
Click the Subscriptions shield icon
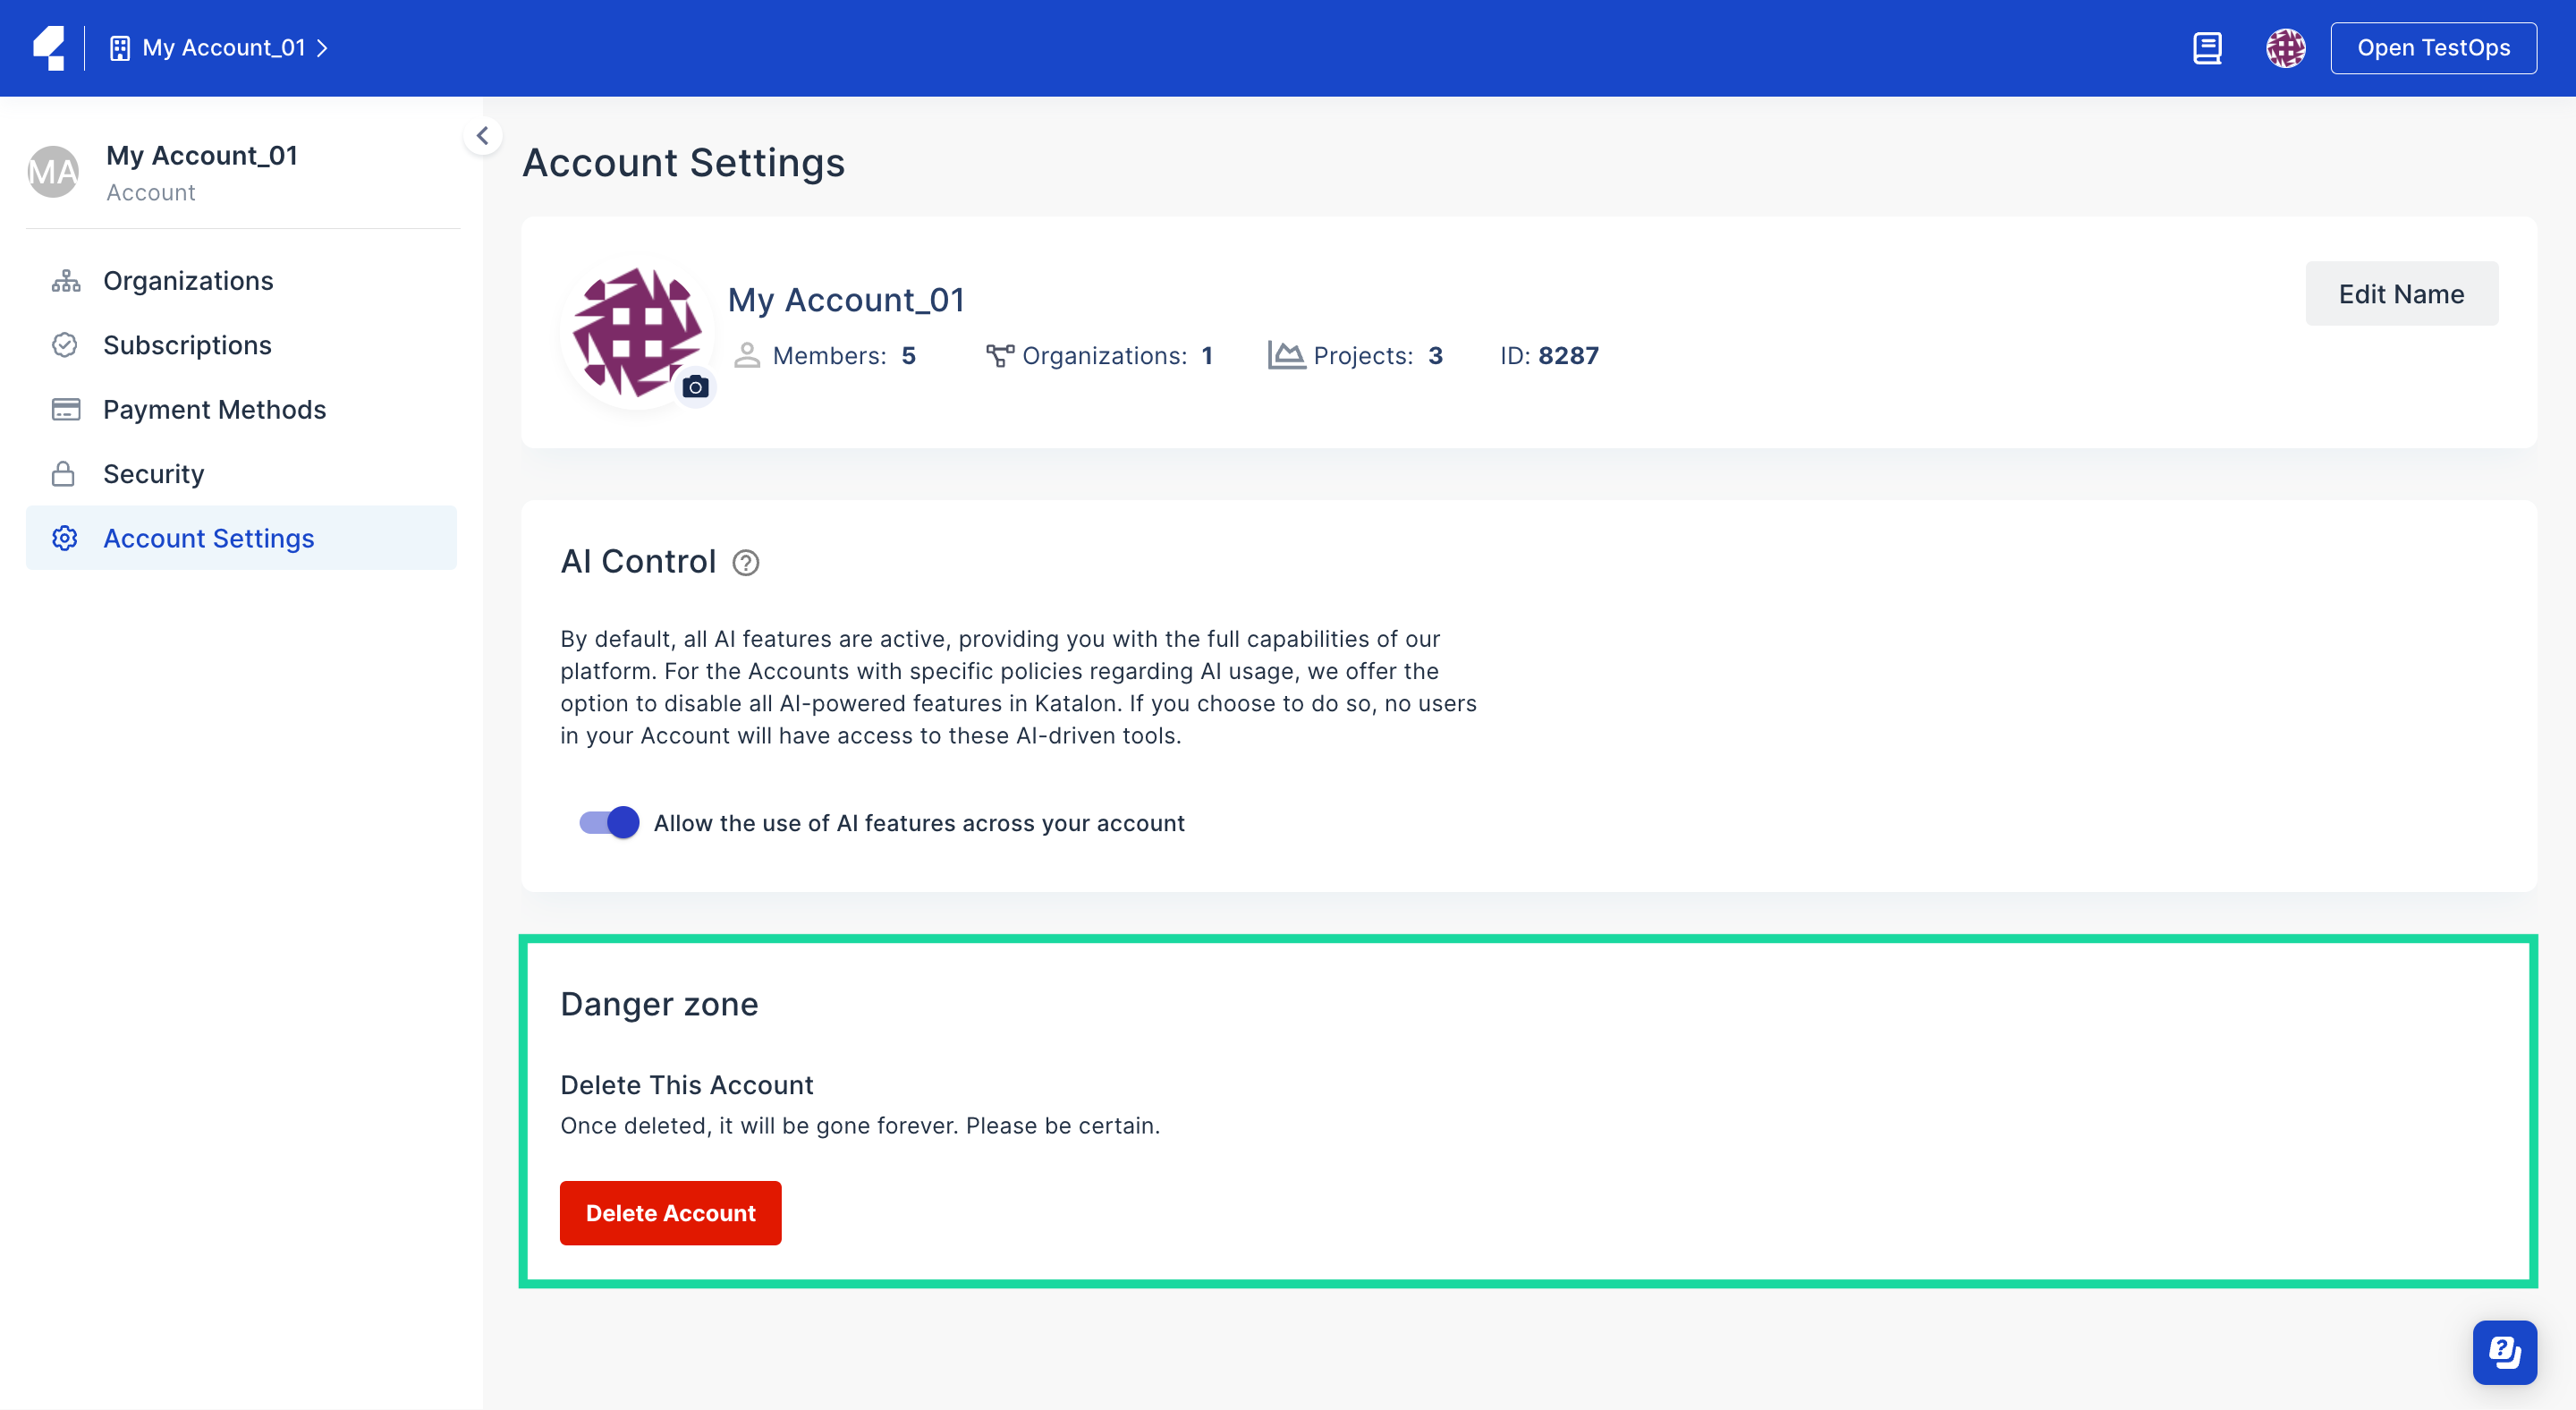[65, 344]
